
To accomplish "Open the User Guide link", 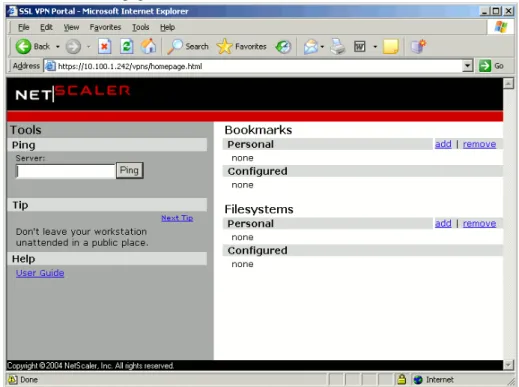I will click(x=40, y=273).
